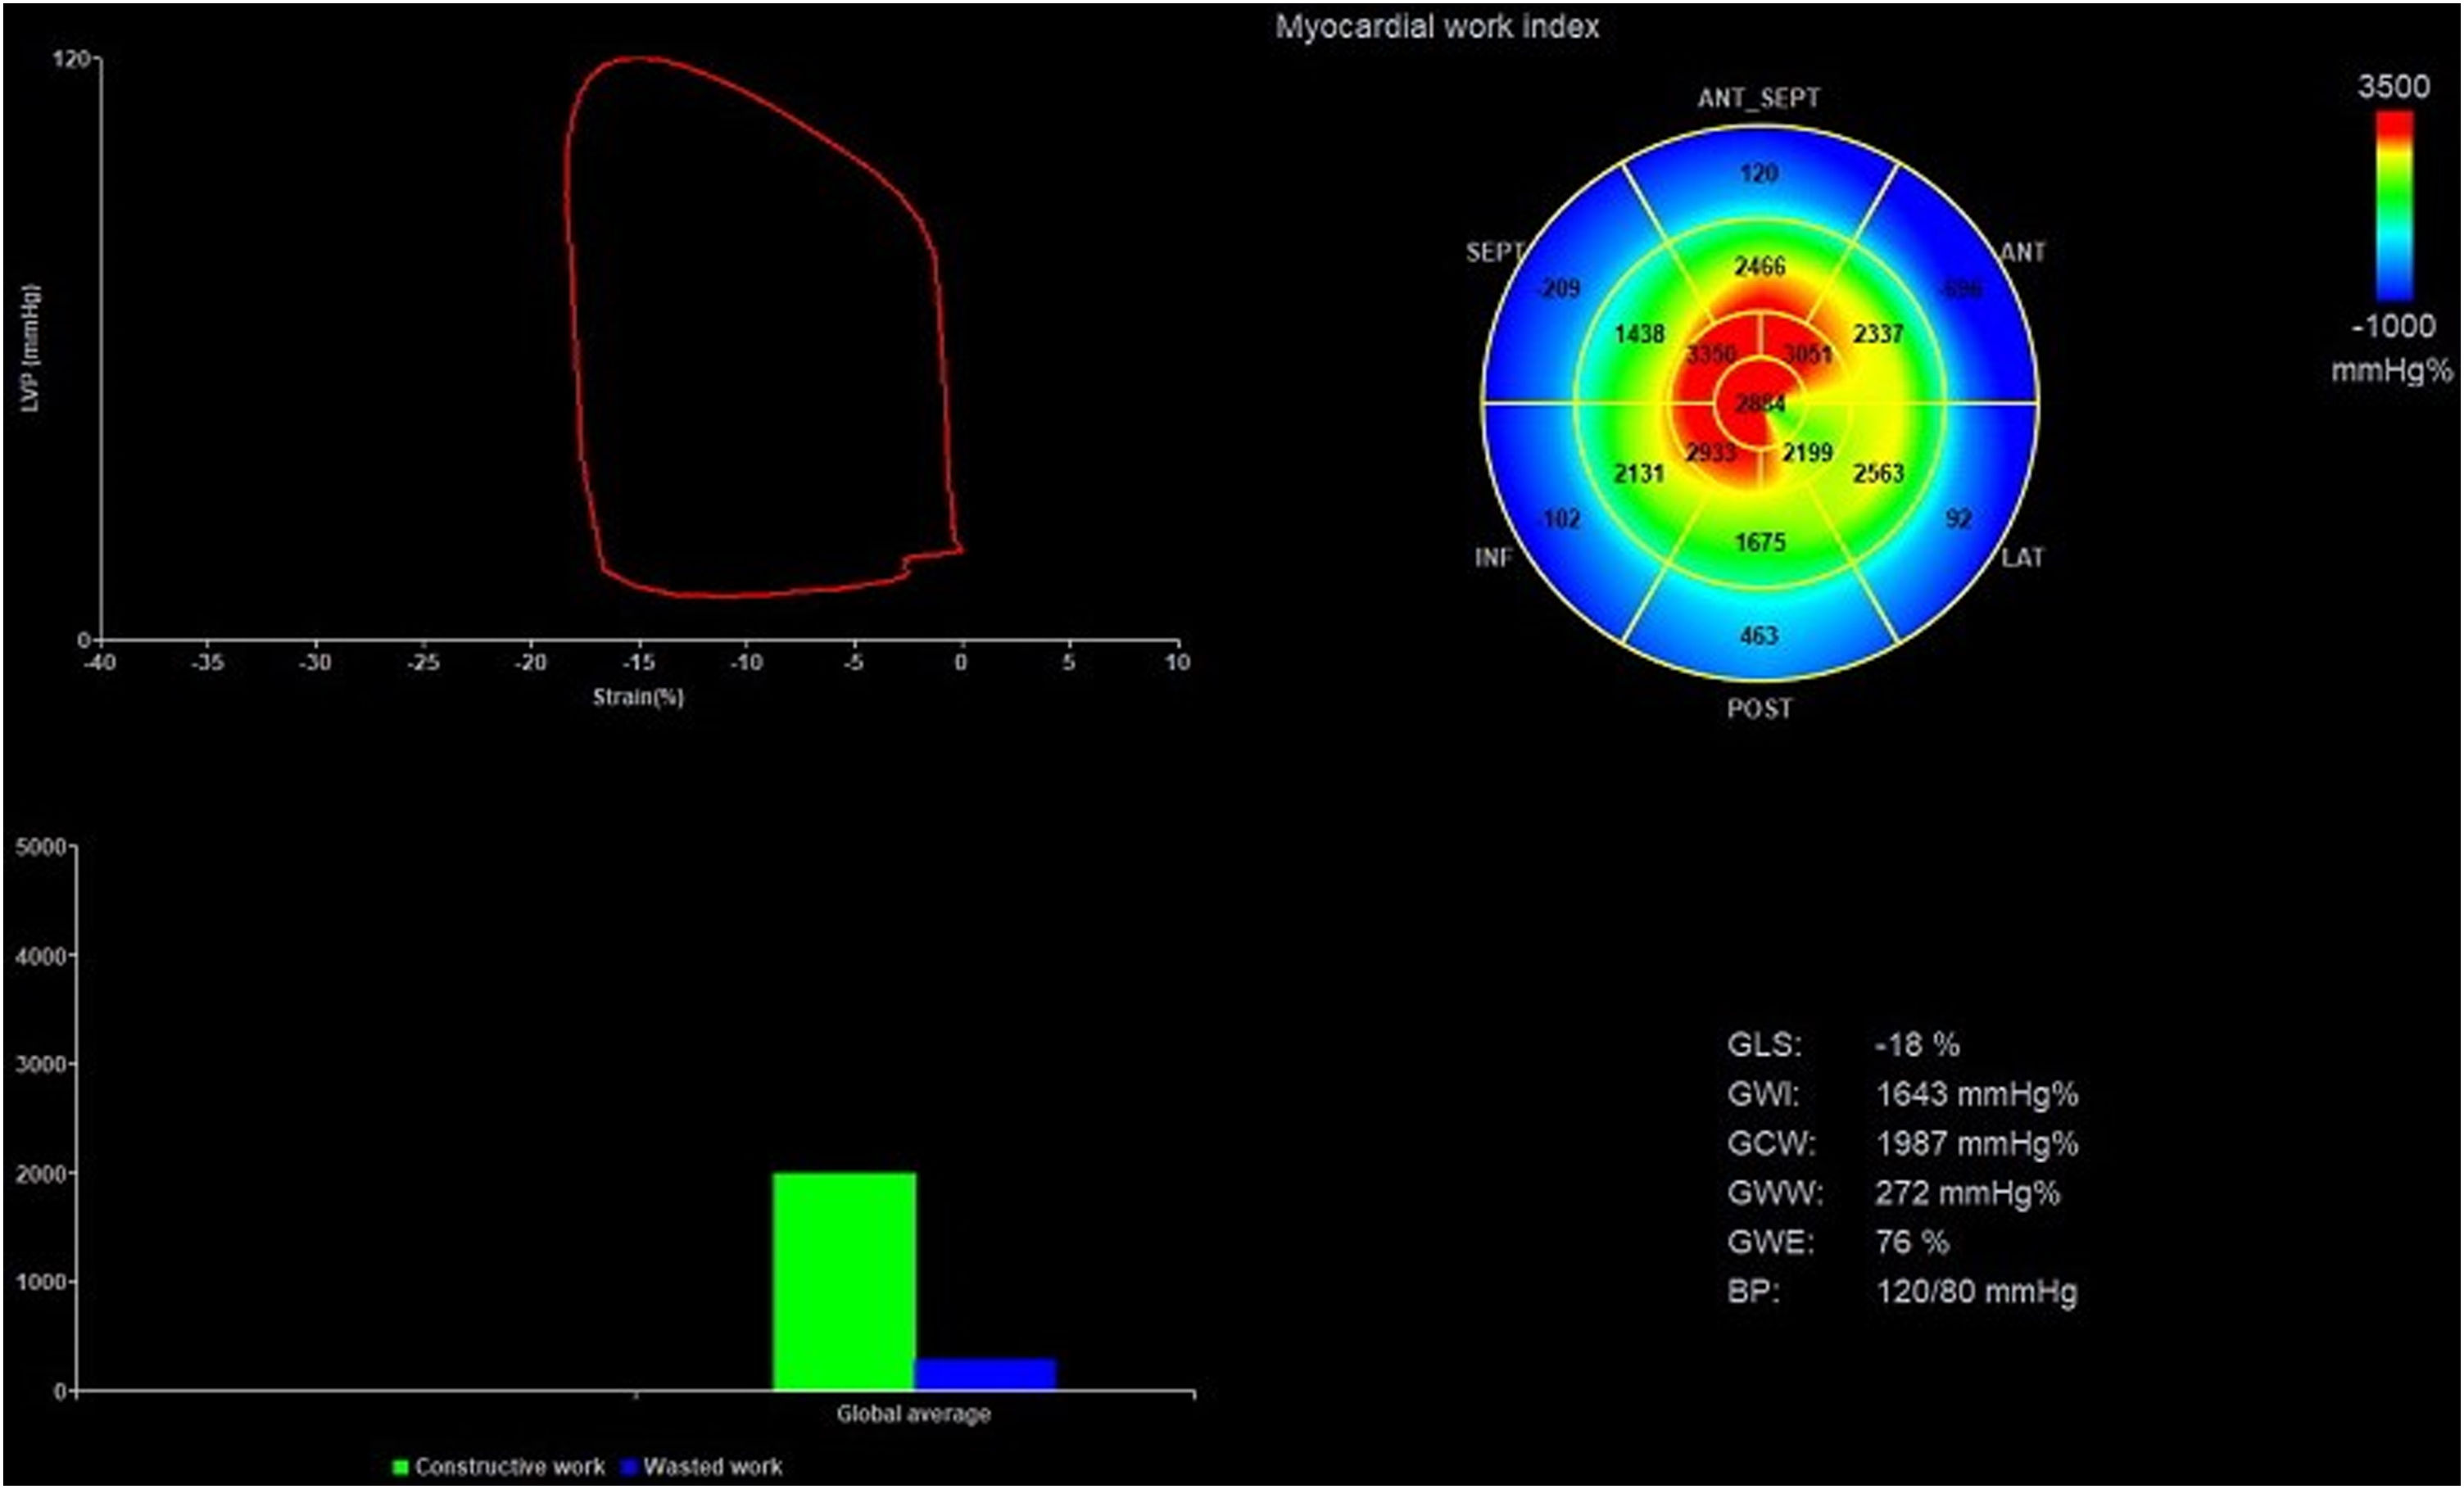Select the bull's-eye segment valued 1438
Screen dimensions: 2464x1489
coord(1639,334)
